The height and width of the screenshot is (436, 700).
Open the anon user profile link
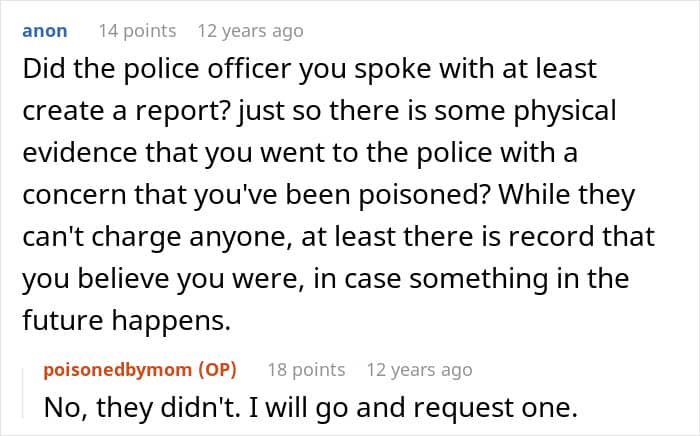[44, 31]
